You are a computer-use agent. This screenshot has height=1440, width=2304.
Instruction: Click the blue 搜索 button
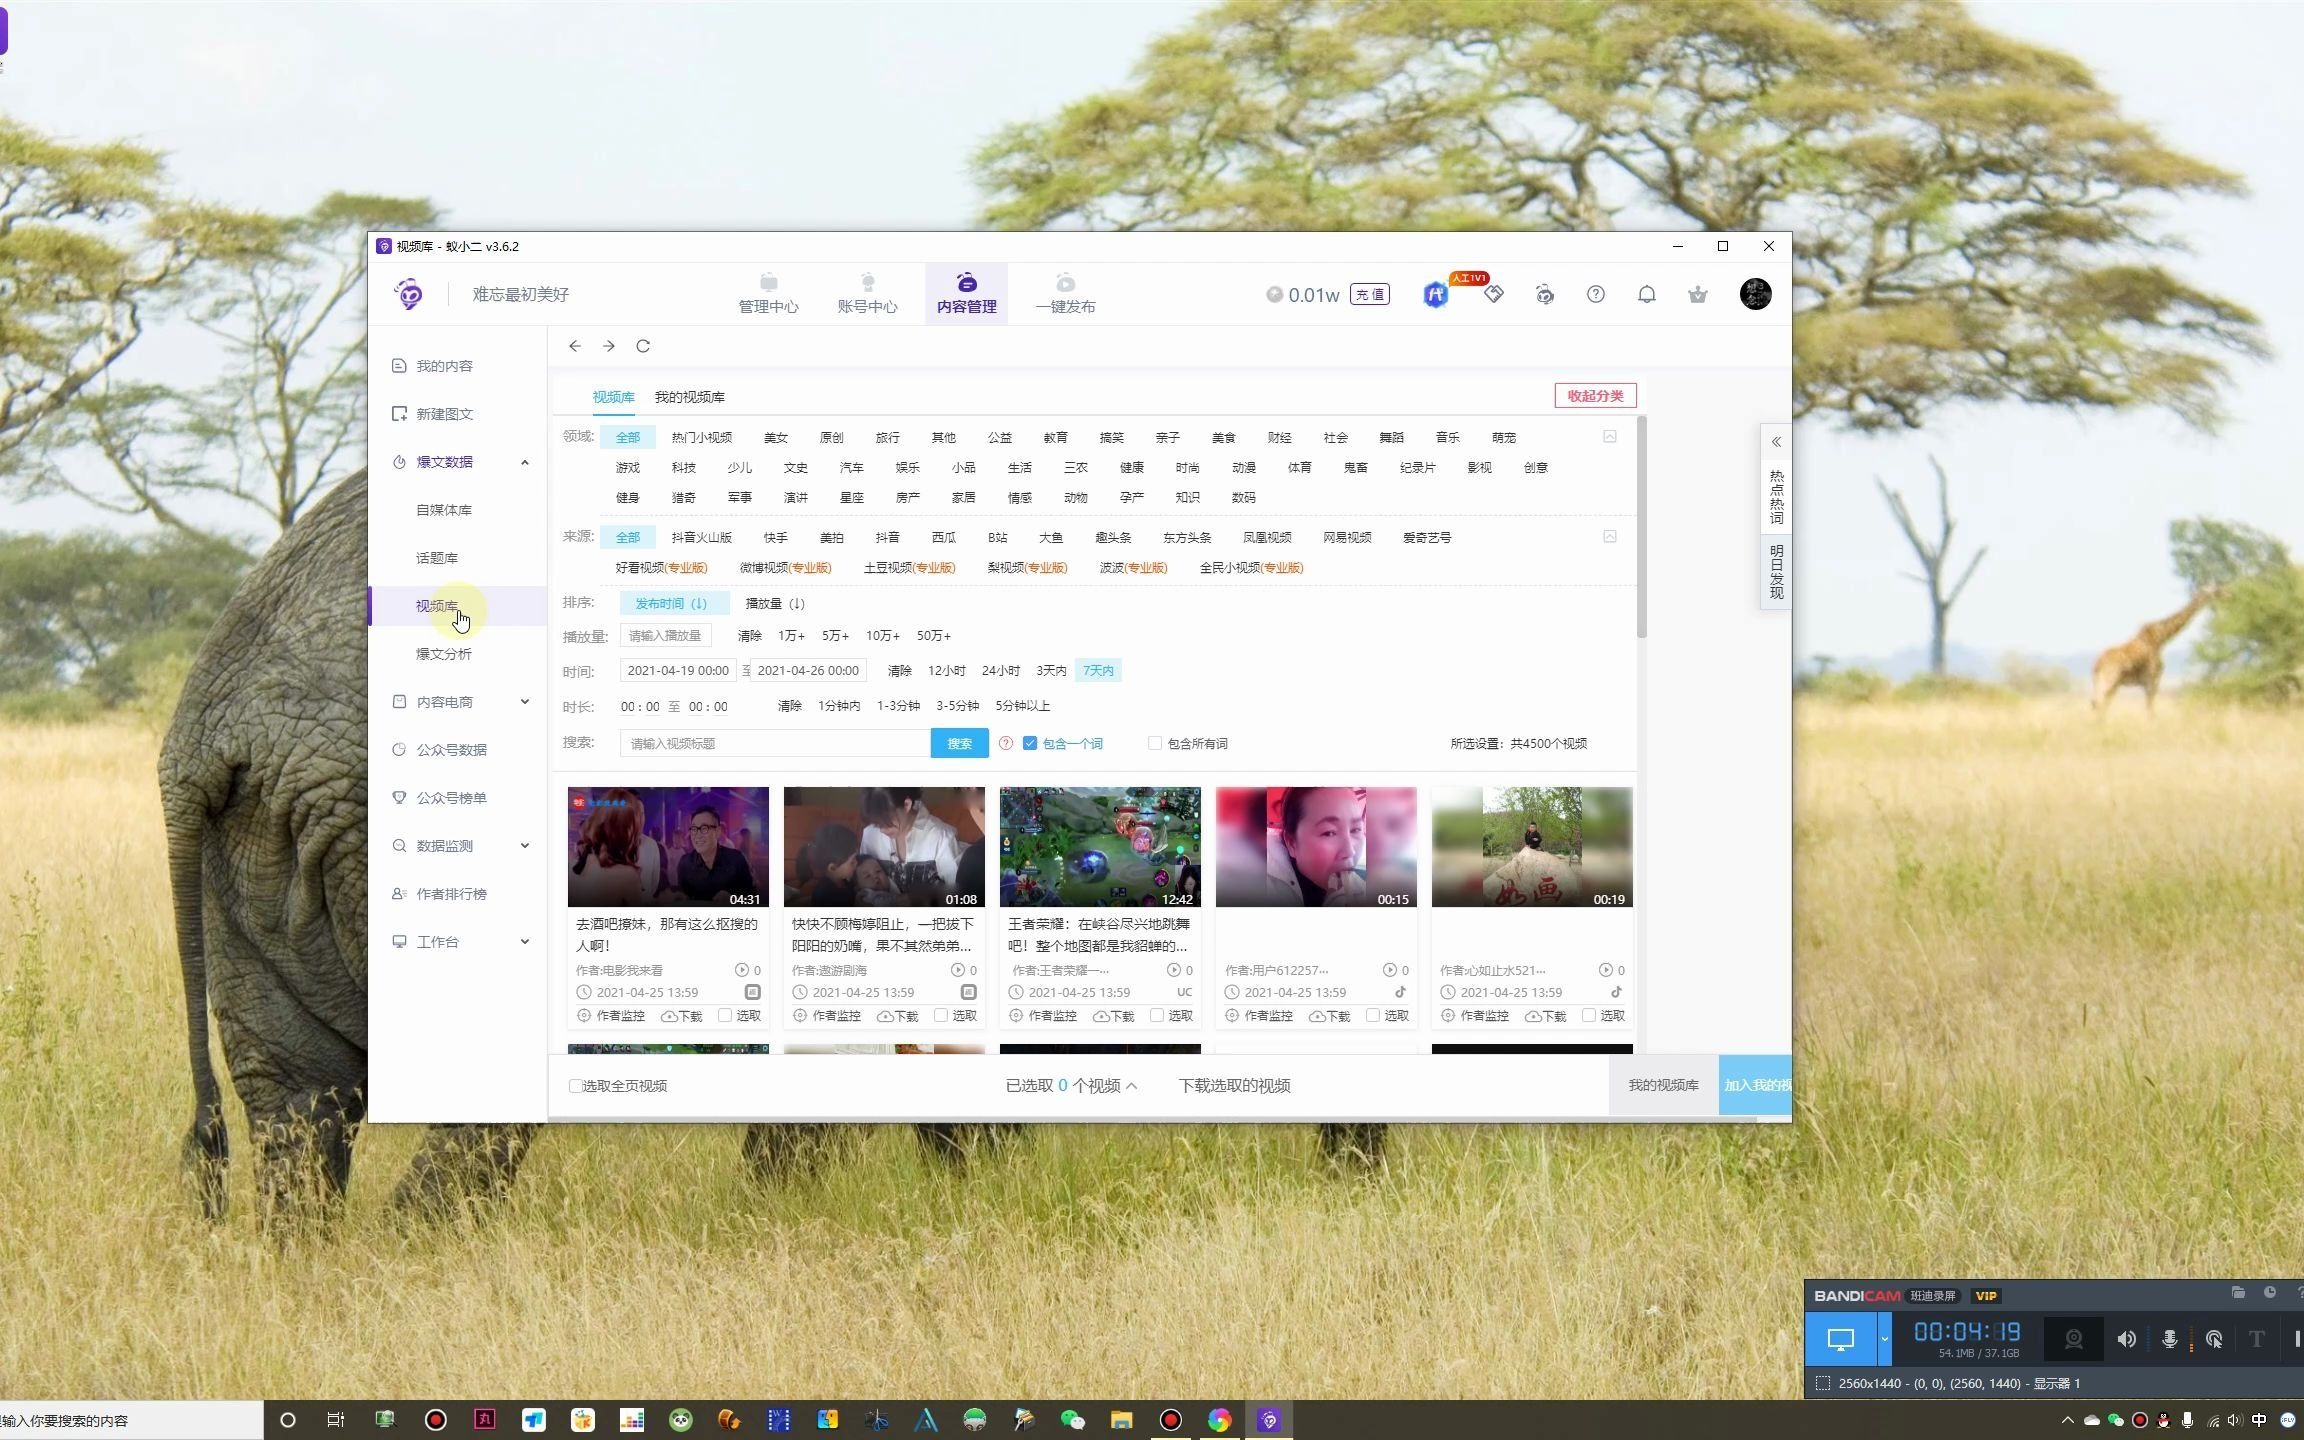(x=959, y=744)
